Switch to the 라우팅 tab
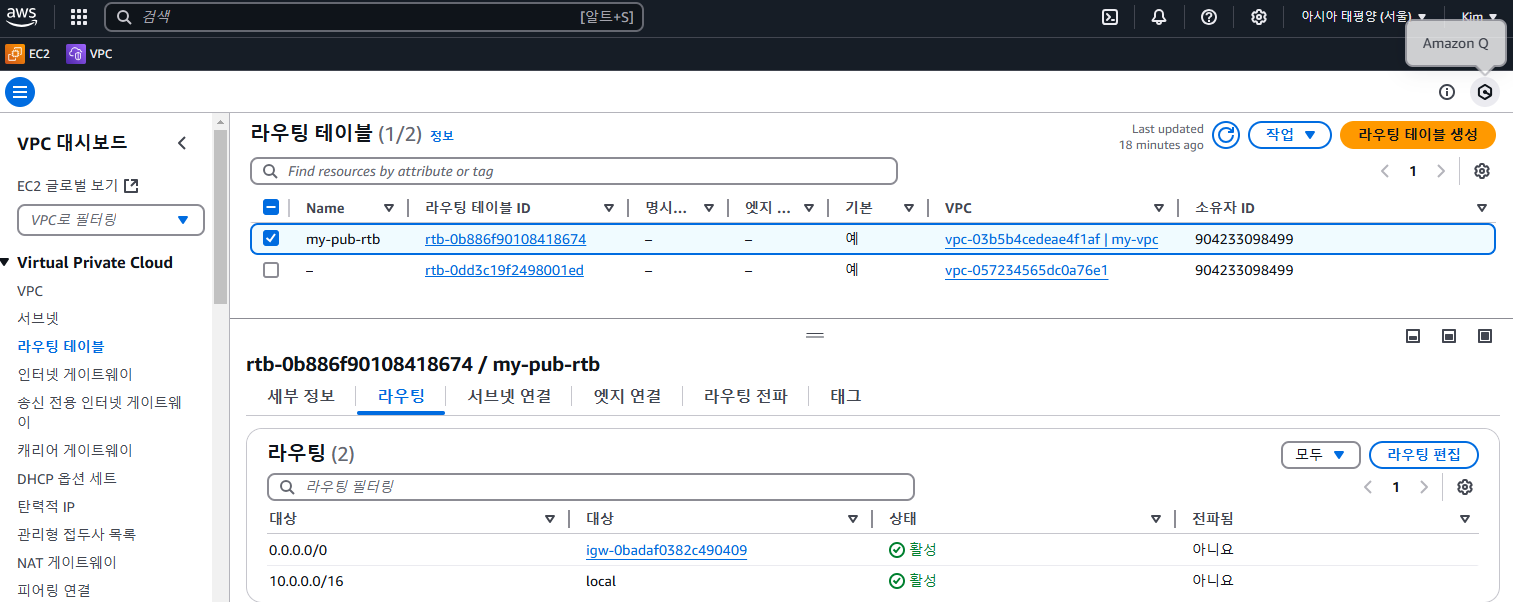This screenshot has height=602, width=1513. pos(401,396)
